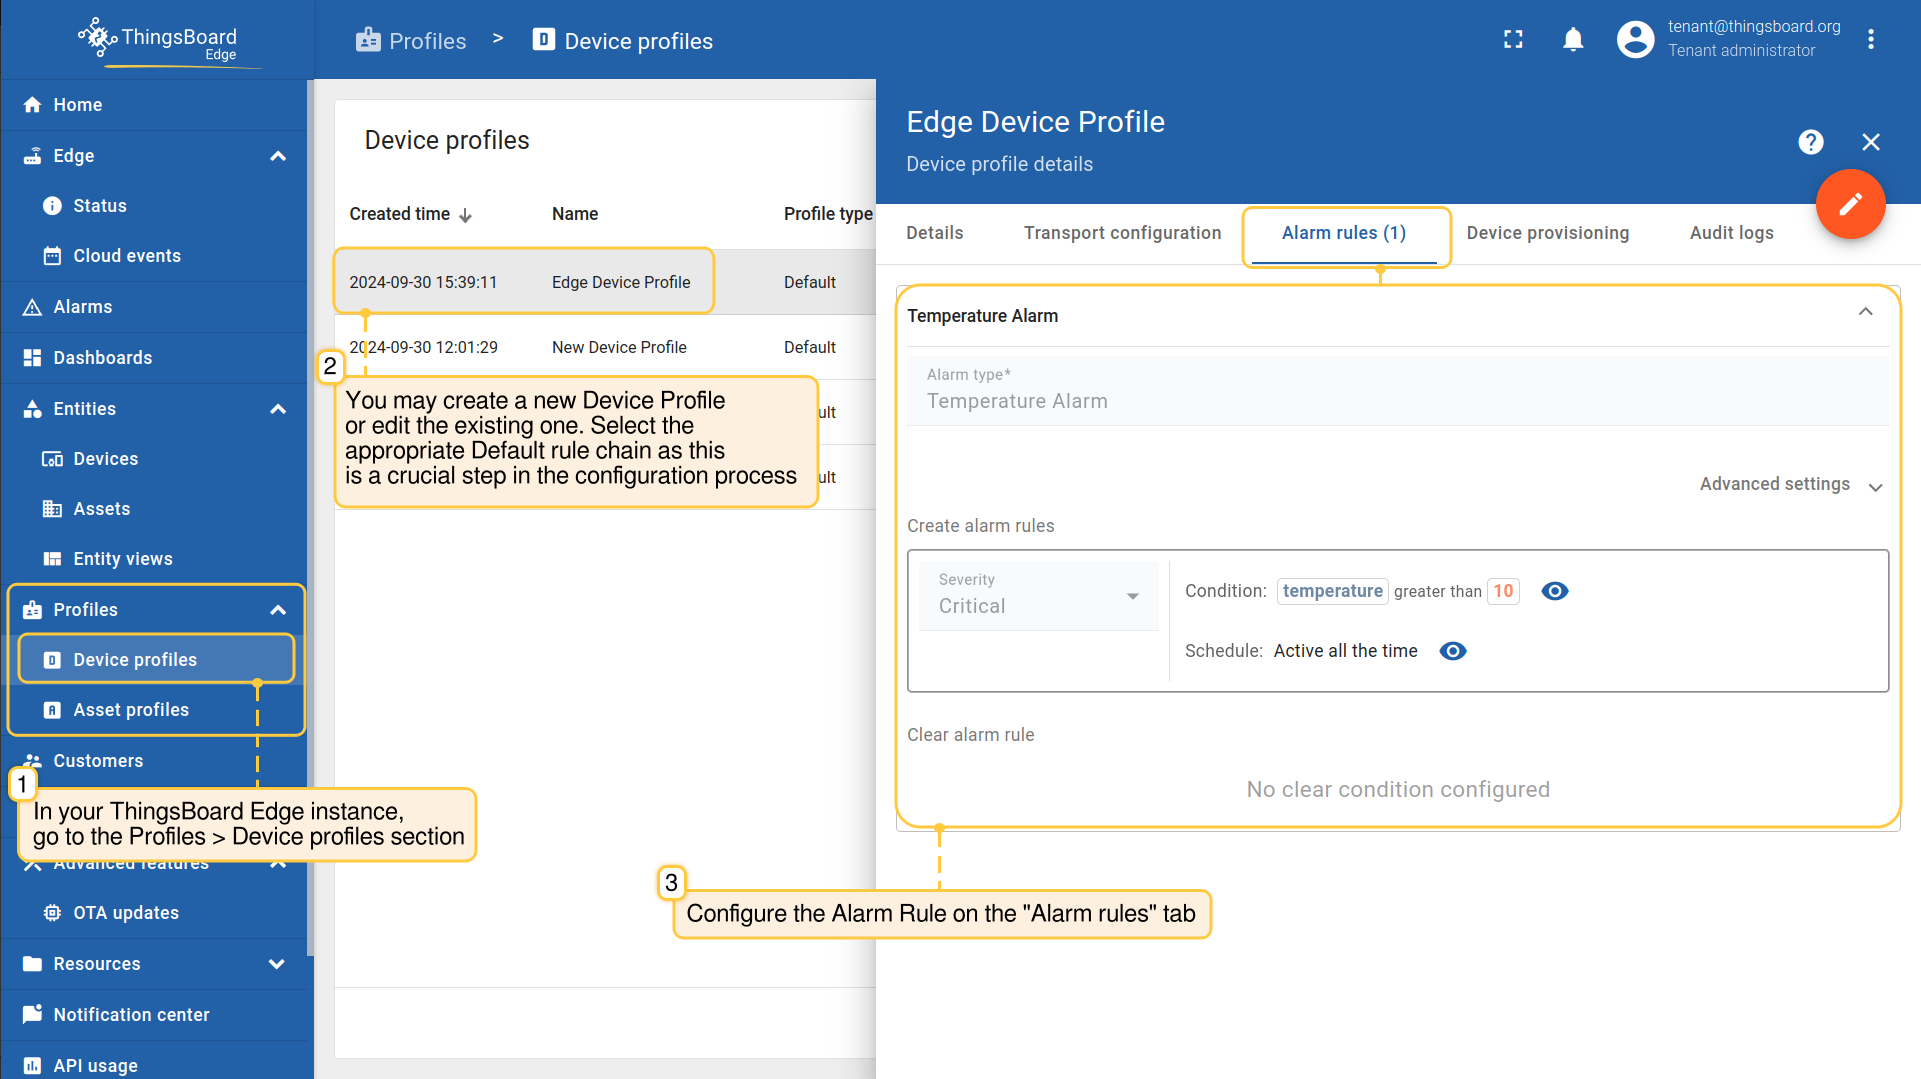View the schedule details eye icon
Image resolution: width=1921 pixels, height=1079 pixels.
point(1452,651)
